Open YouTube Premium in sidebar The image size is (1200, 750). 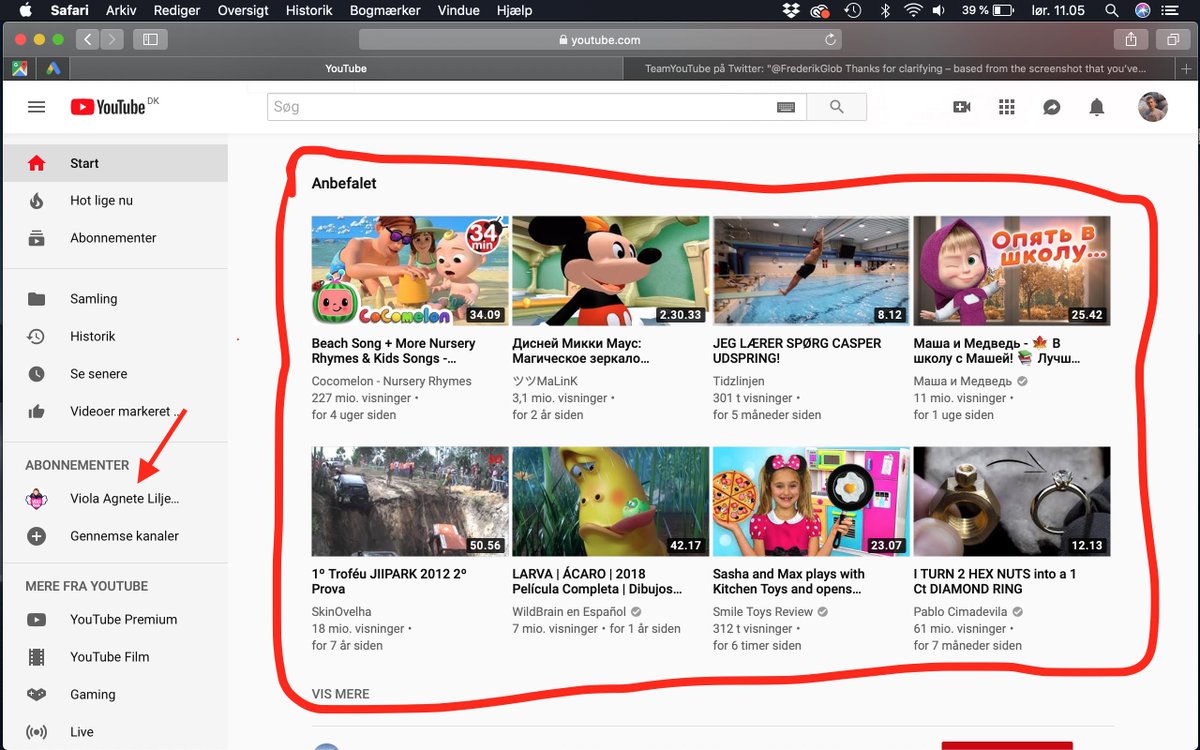click(115, 619)
